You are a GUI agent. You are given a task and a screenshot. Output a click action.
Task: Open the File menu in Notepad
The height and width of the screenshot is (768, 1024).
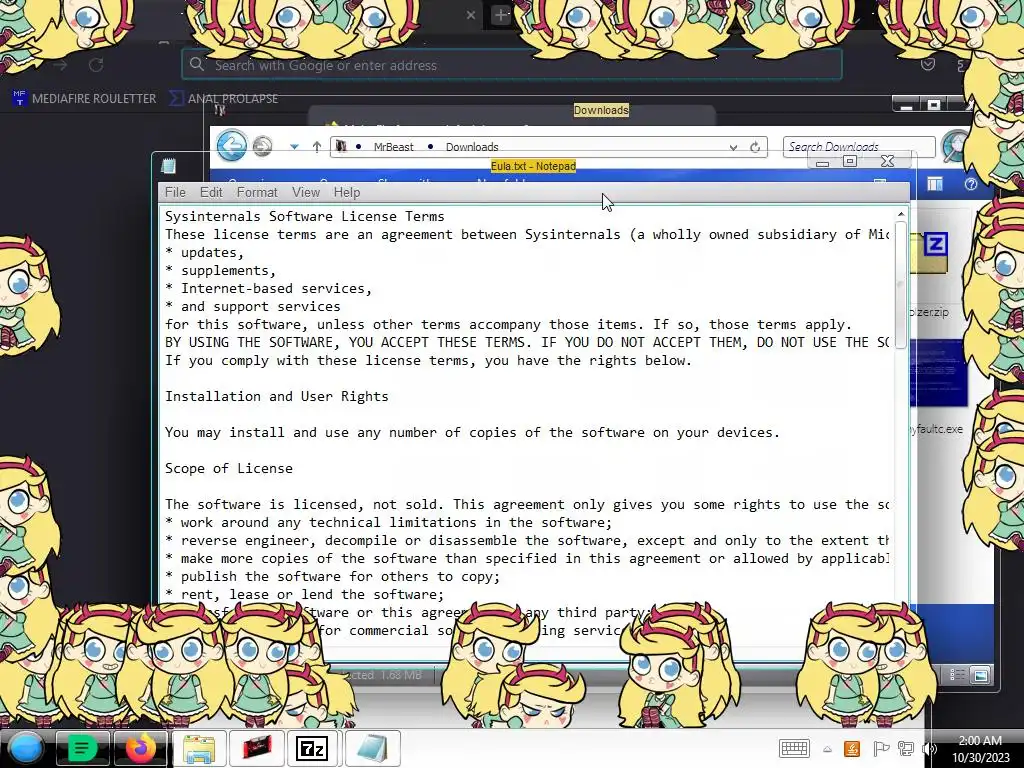[x=175, y=192]
